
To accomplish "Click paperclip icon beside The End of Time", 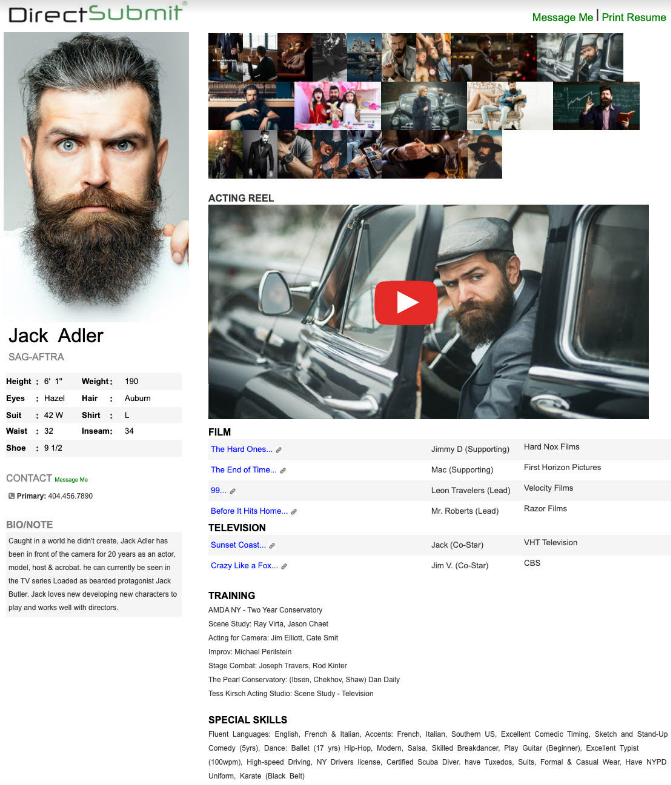I will click(x=284, y=470).
